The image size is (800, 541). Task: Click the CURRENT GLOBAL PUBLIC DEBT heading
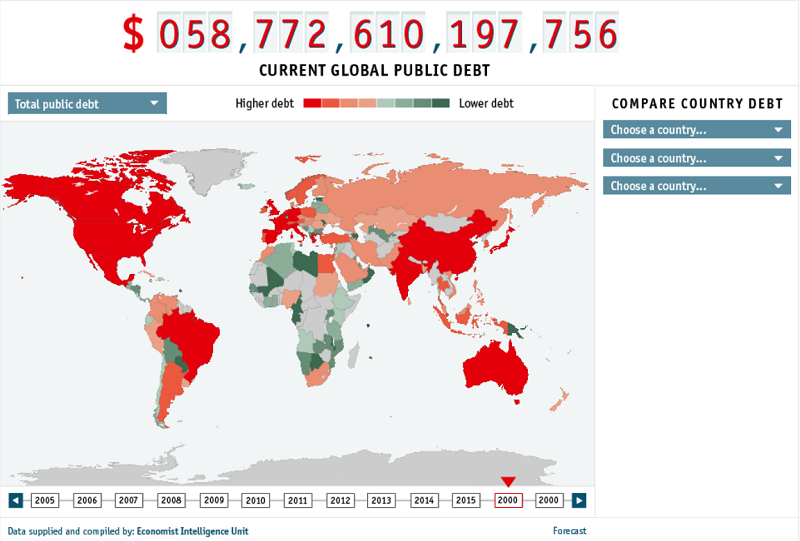coord(374,70)
